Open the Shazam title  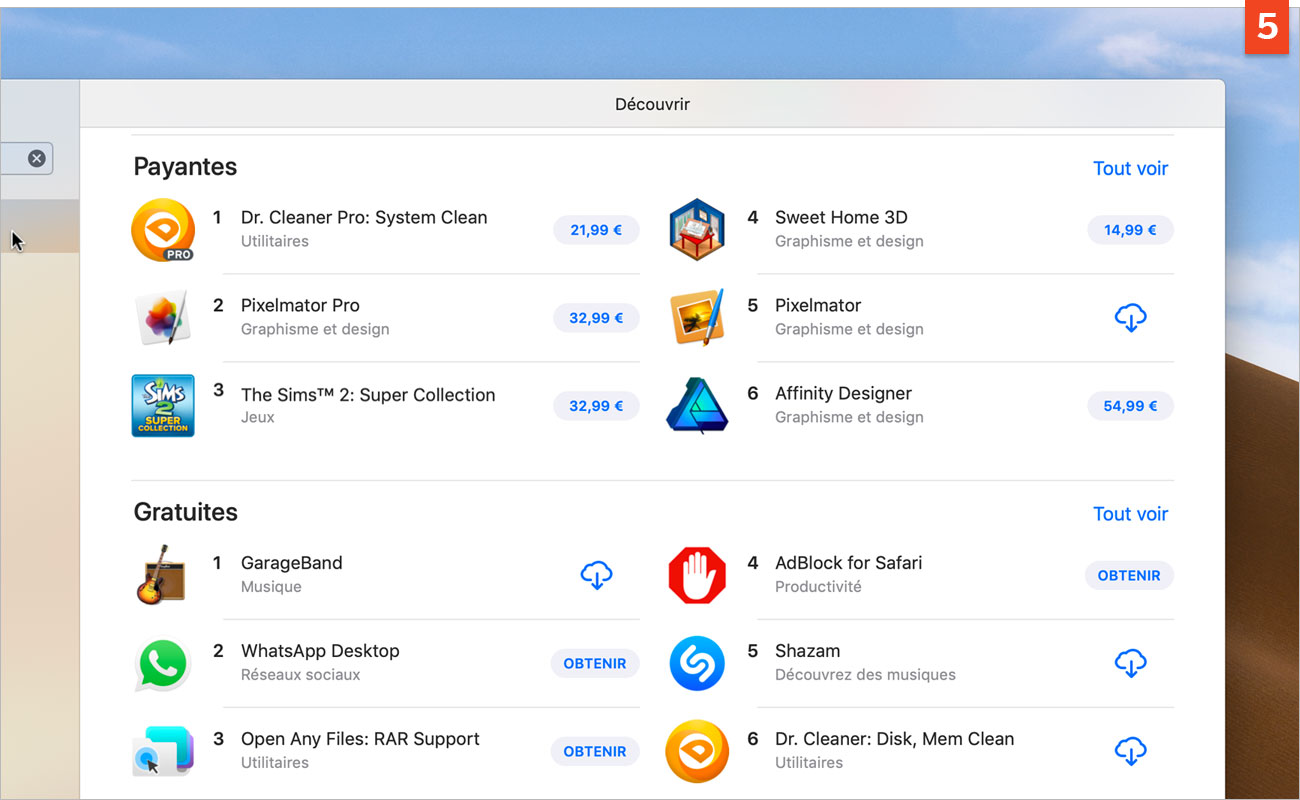pos(807,650)
